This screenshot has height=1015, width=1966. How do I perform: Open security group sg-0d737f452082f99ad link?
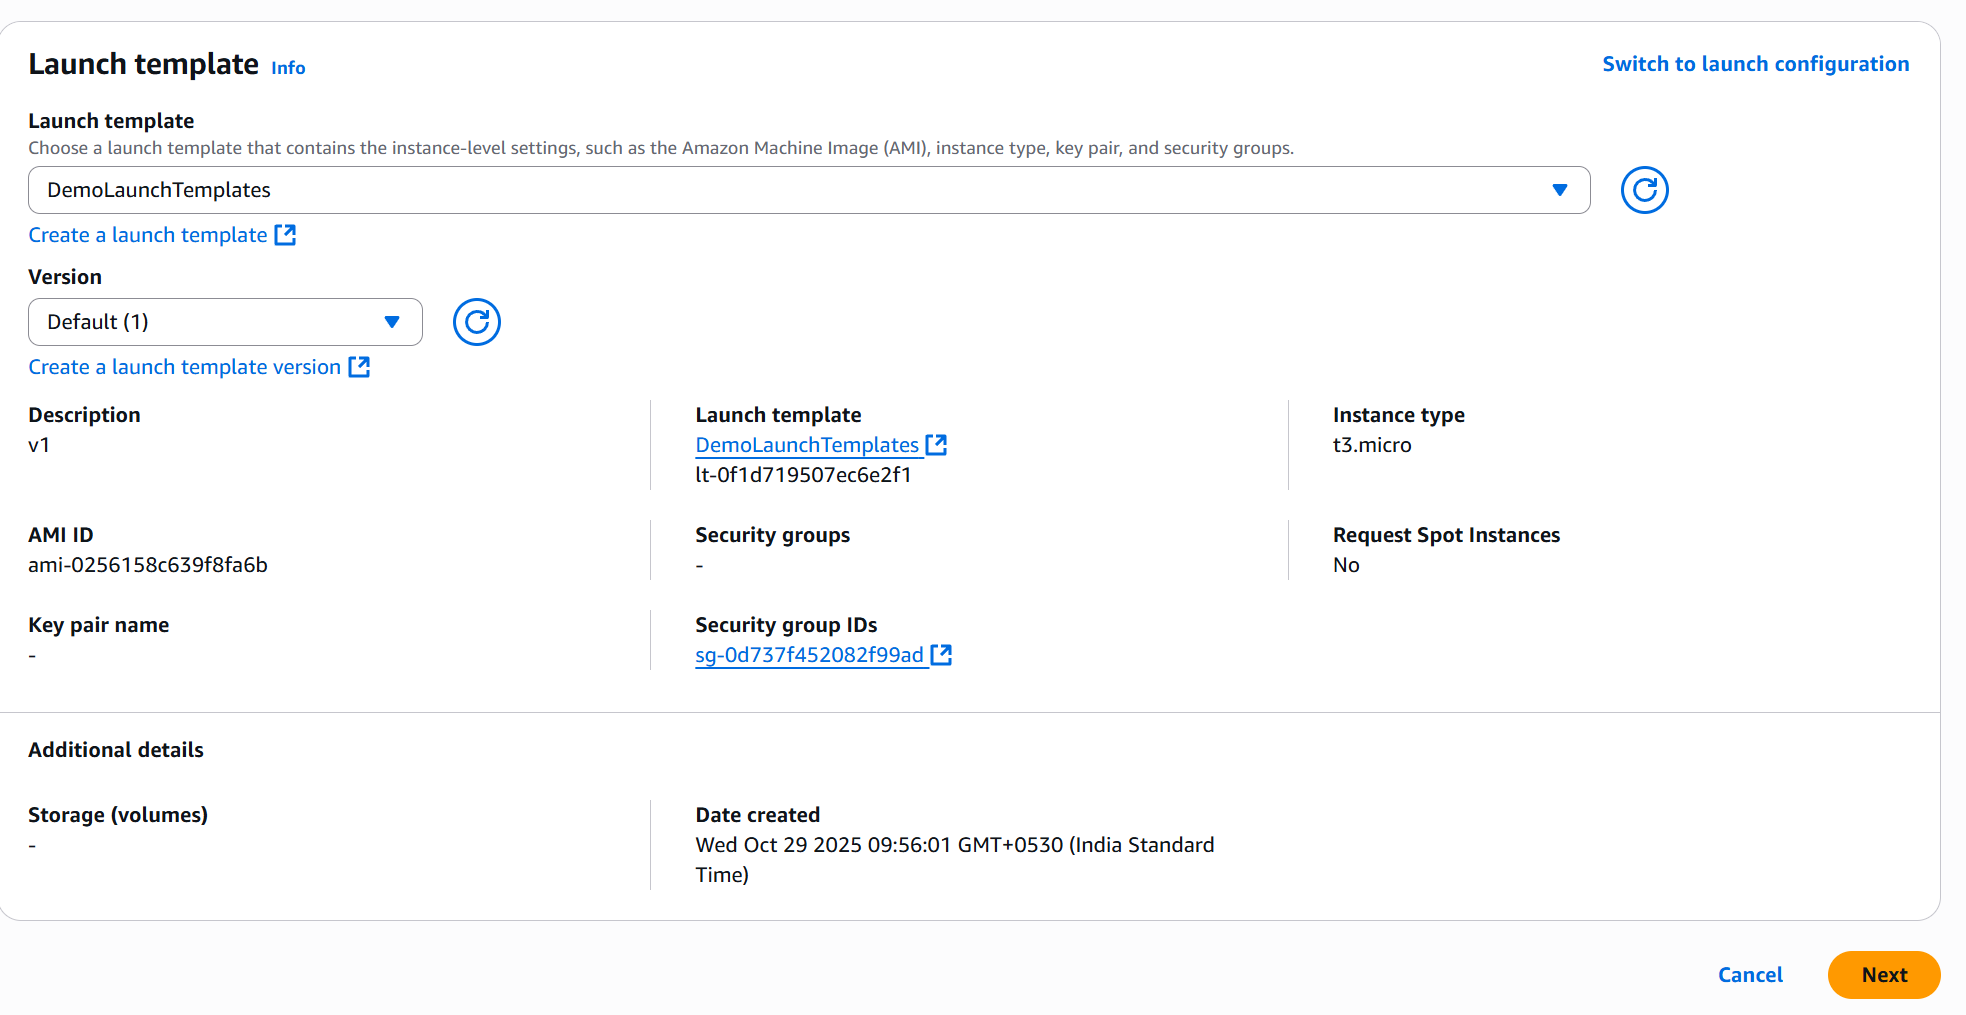[809, 655]
